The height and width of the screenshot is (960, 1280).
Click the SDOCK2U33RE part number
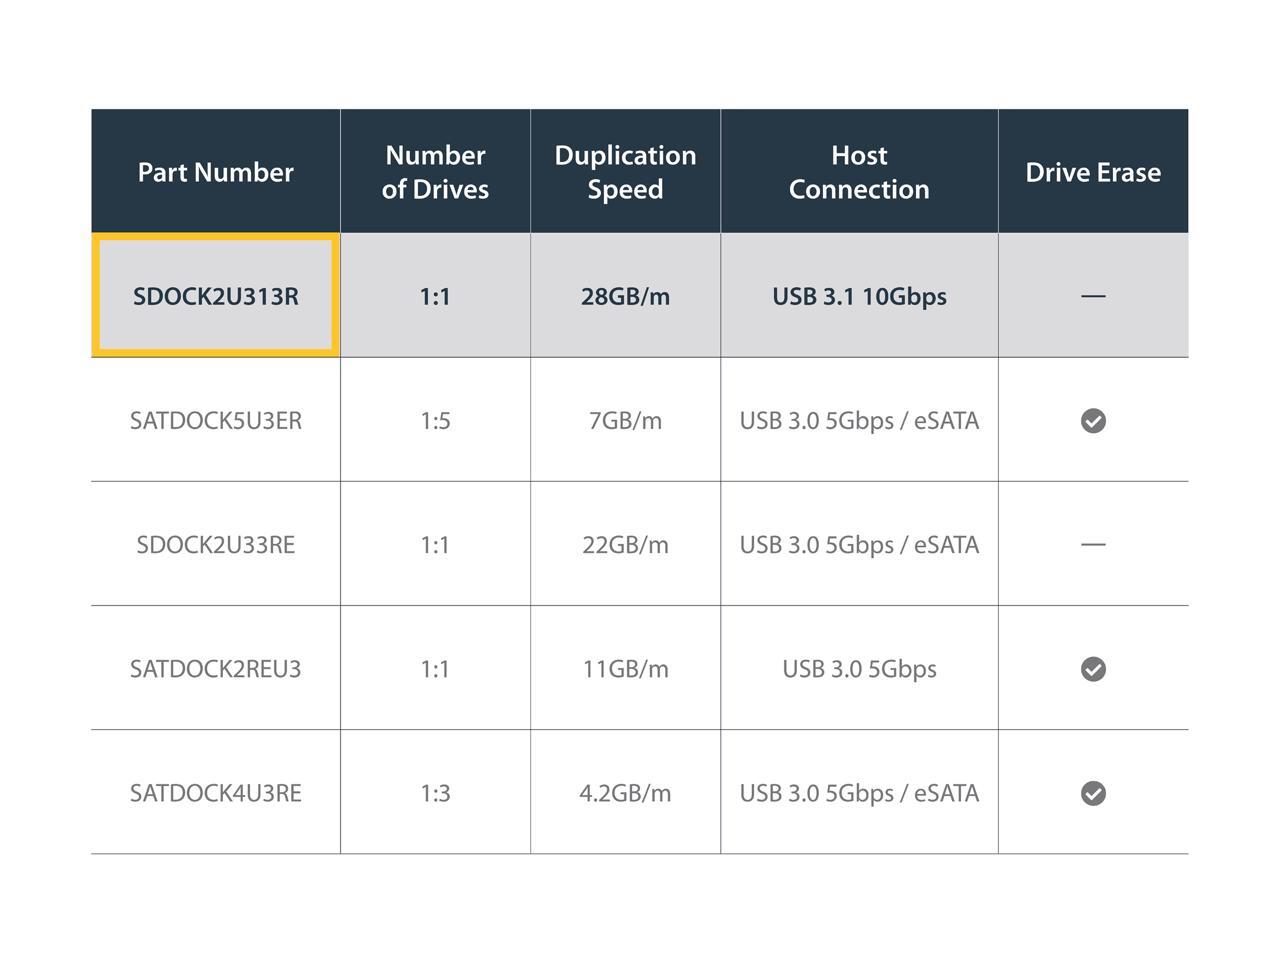coord(215,545)
